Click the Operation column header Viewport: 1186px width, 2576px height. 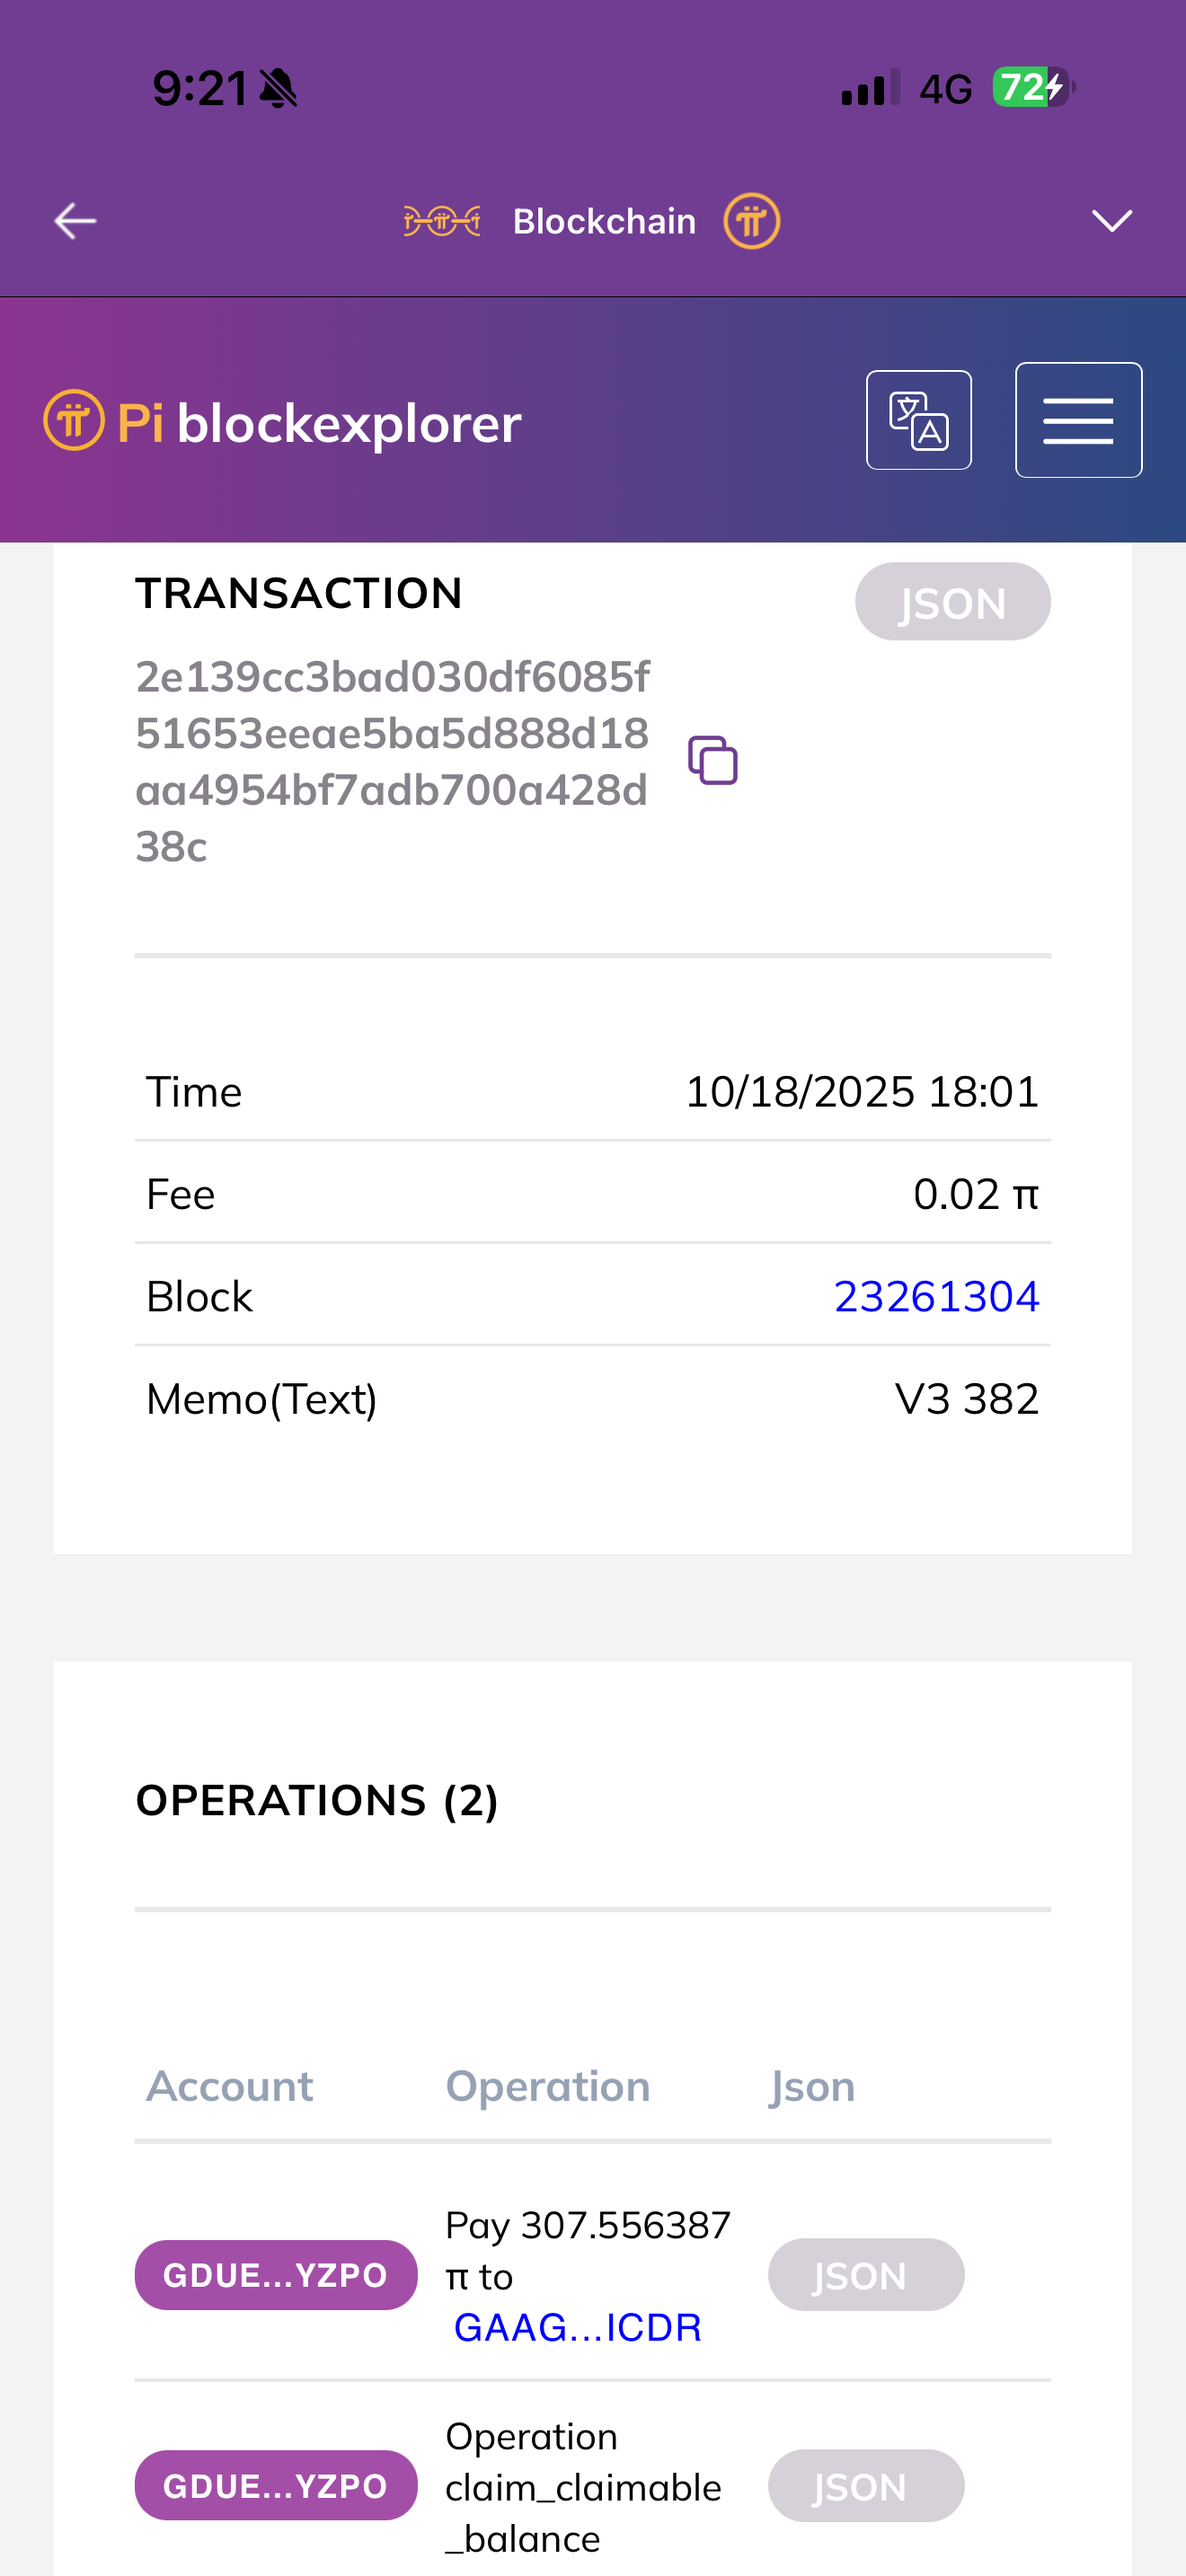tap(547, 2086)
